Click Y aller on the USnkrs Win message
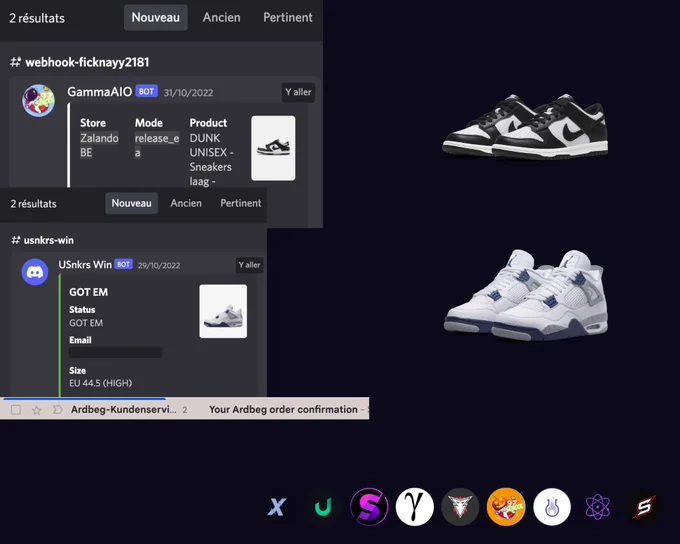 pos(249,265)
